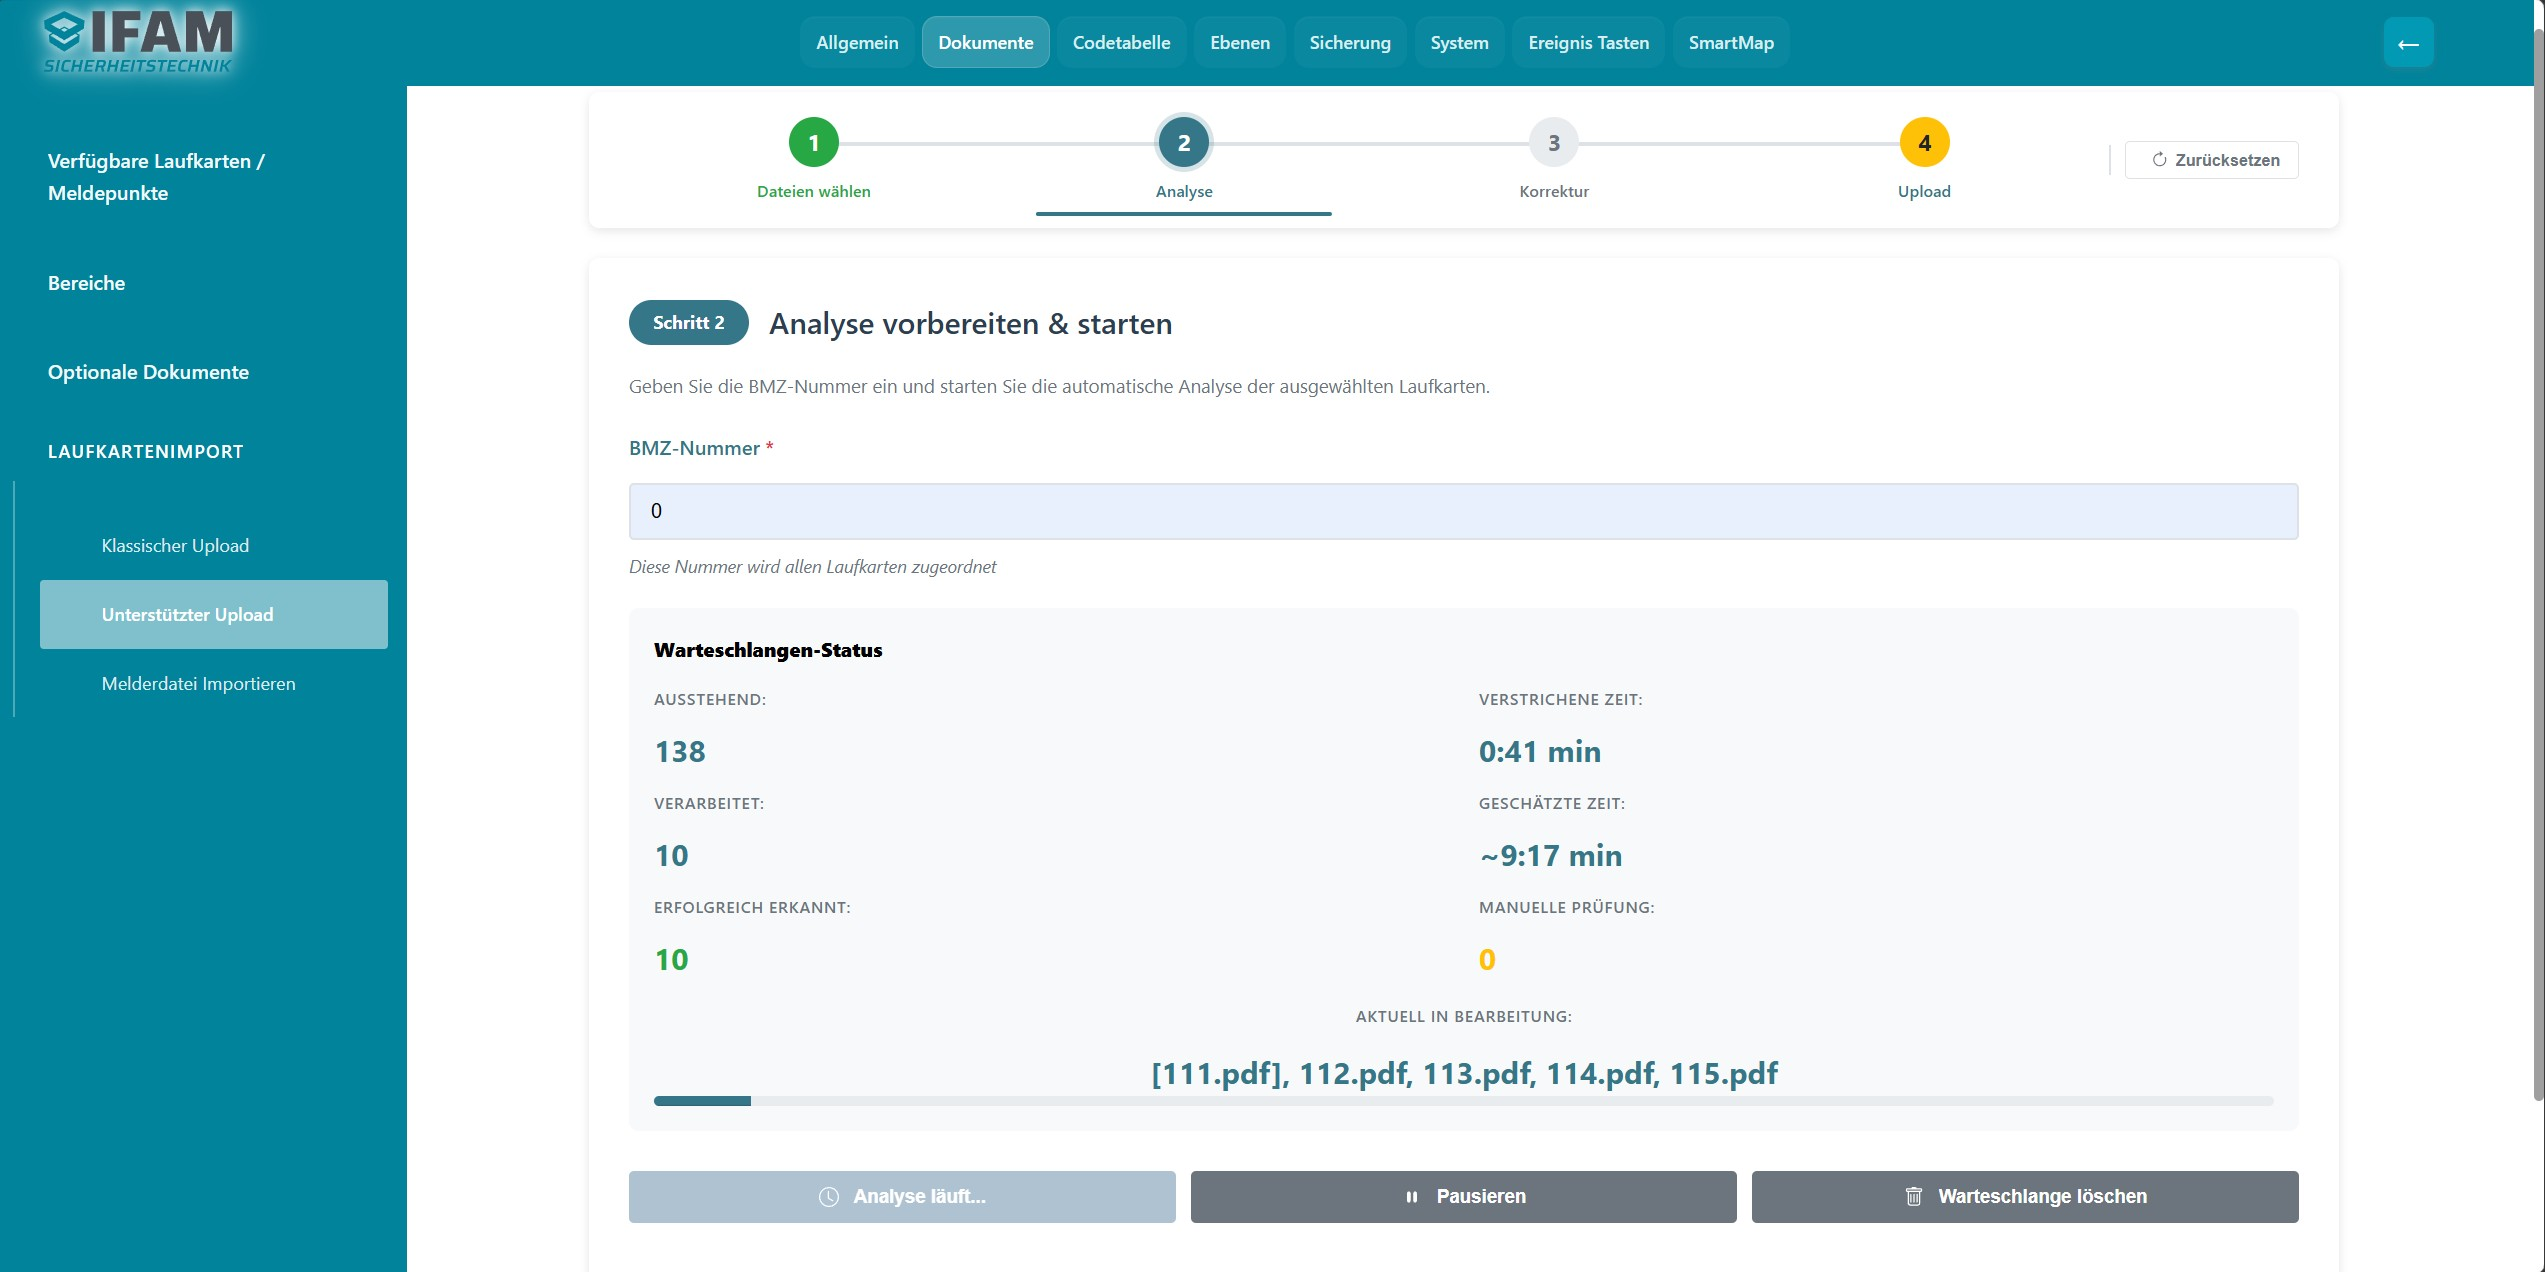Click the trash icon in Warteschlange löschen
Screen dimensions: 2545x1272
tap(1914, 1197)
